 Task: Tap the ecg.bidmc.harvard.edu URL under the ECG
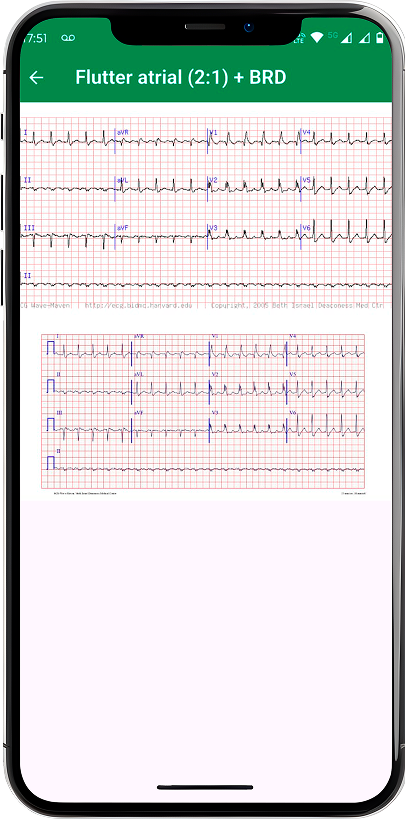(x=143, y=305)
